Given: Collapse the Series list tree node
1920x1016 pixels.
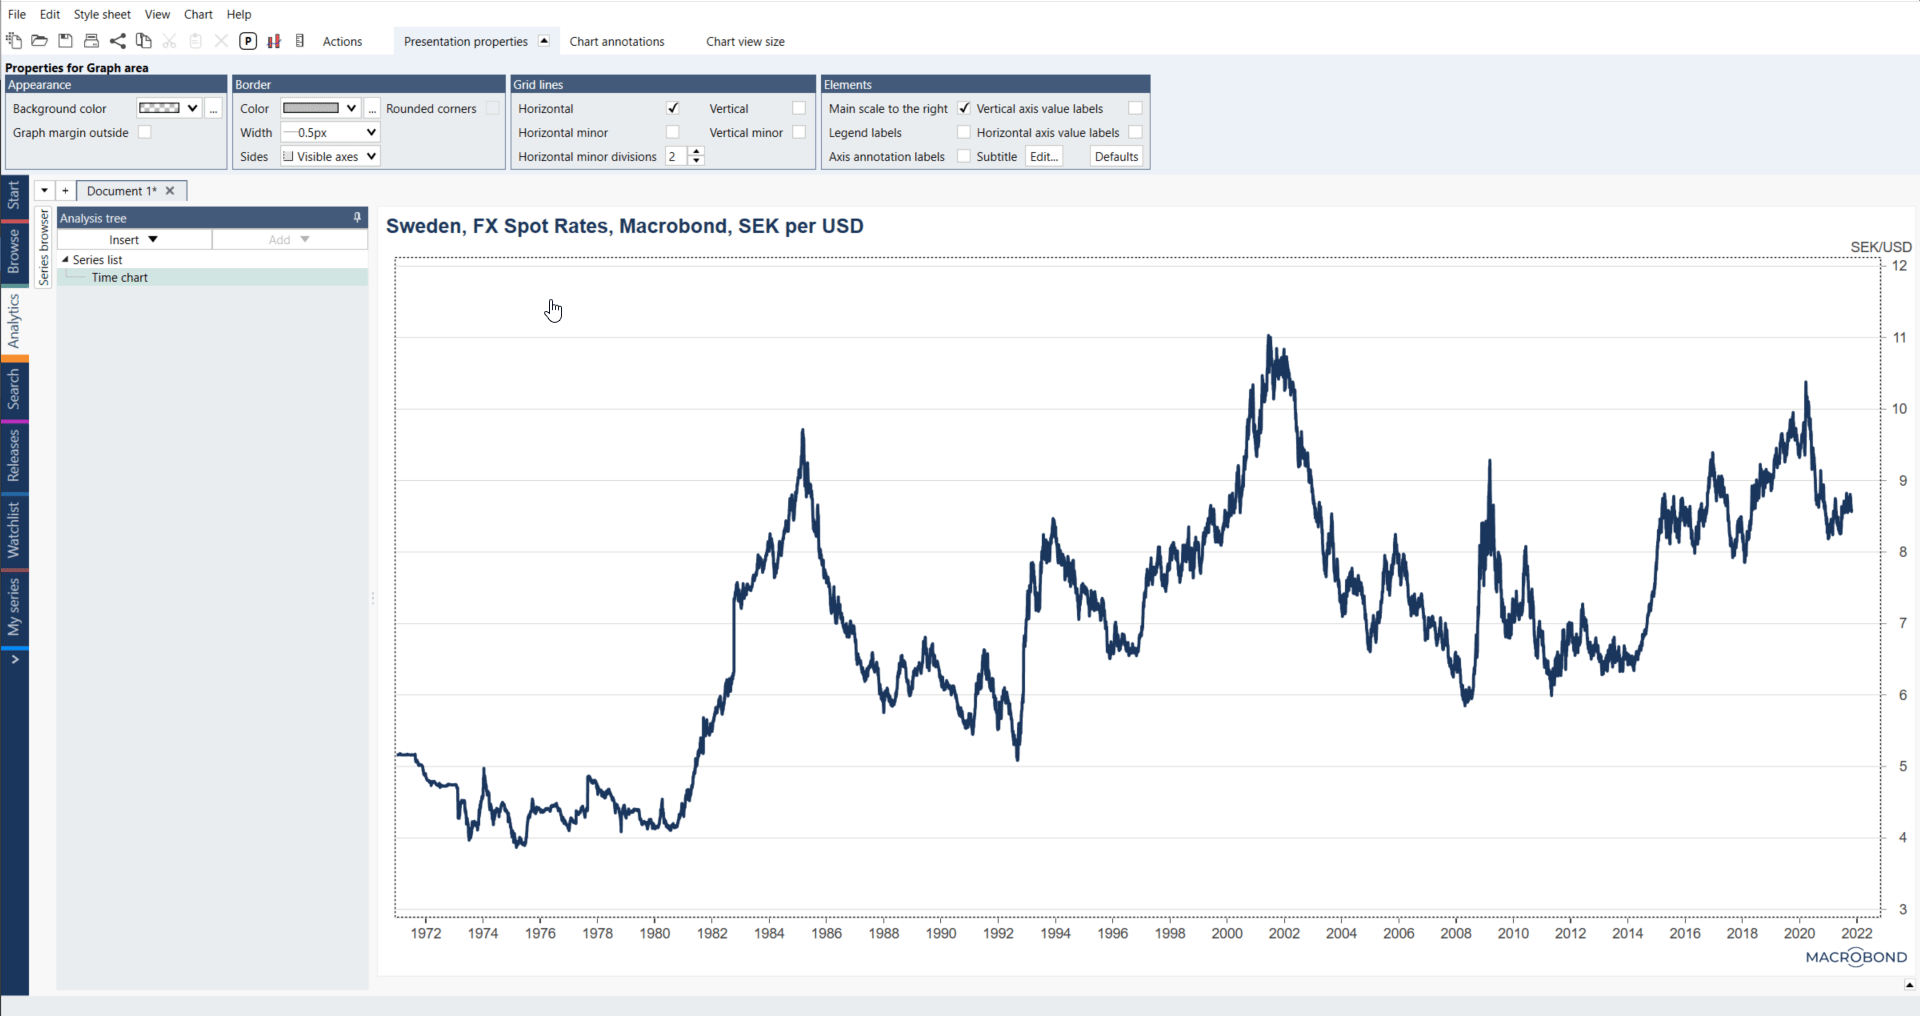Looking at the screenshot, I should click(66, 260).
